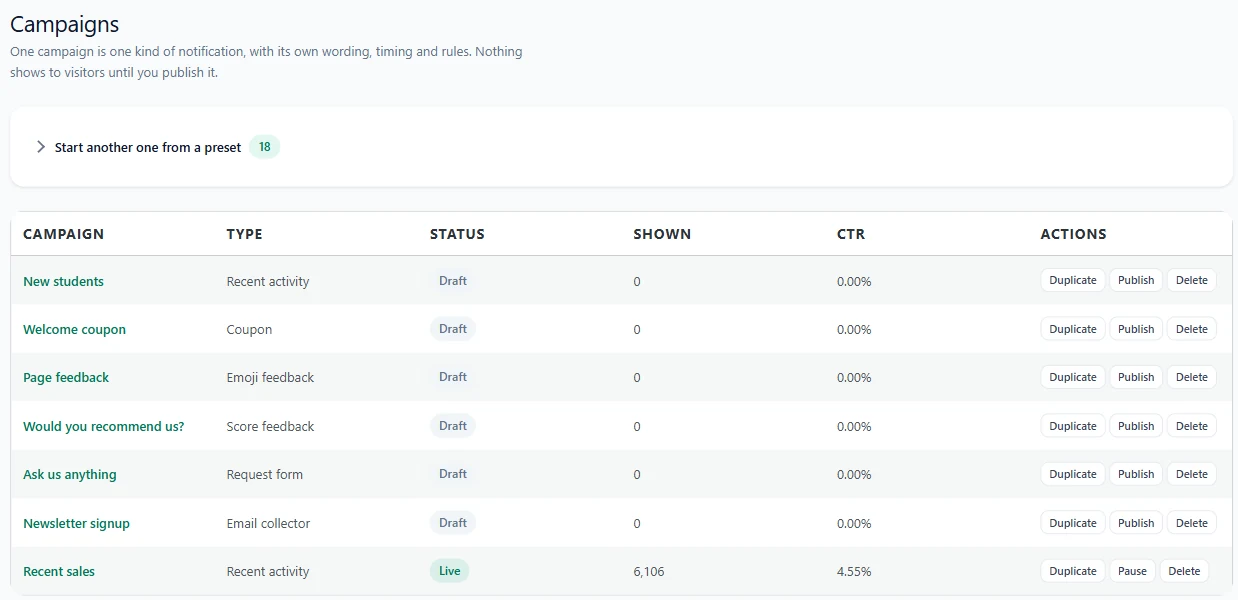The image size is (1238, 600).
Task: Publish the Ask us anything campaign
Action: (x=1136, y=474)
